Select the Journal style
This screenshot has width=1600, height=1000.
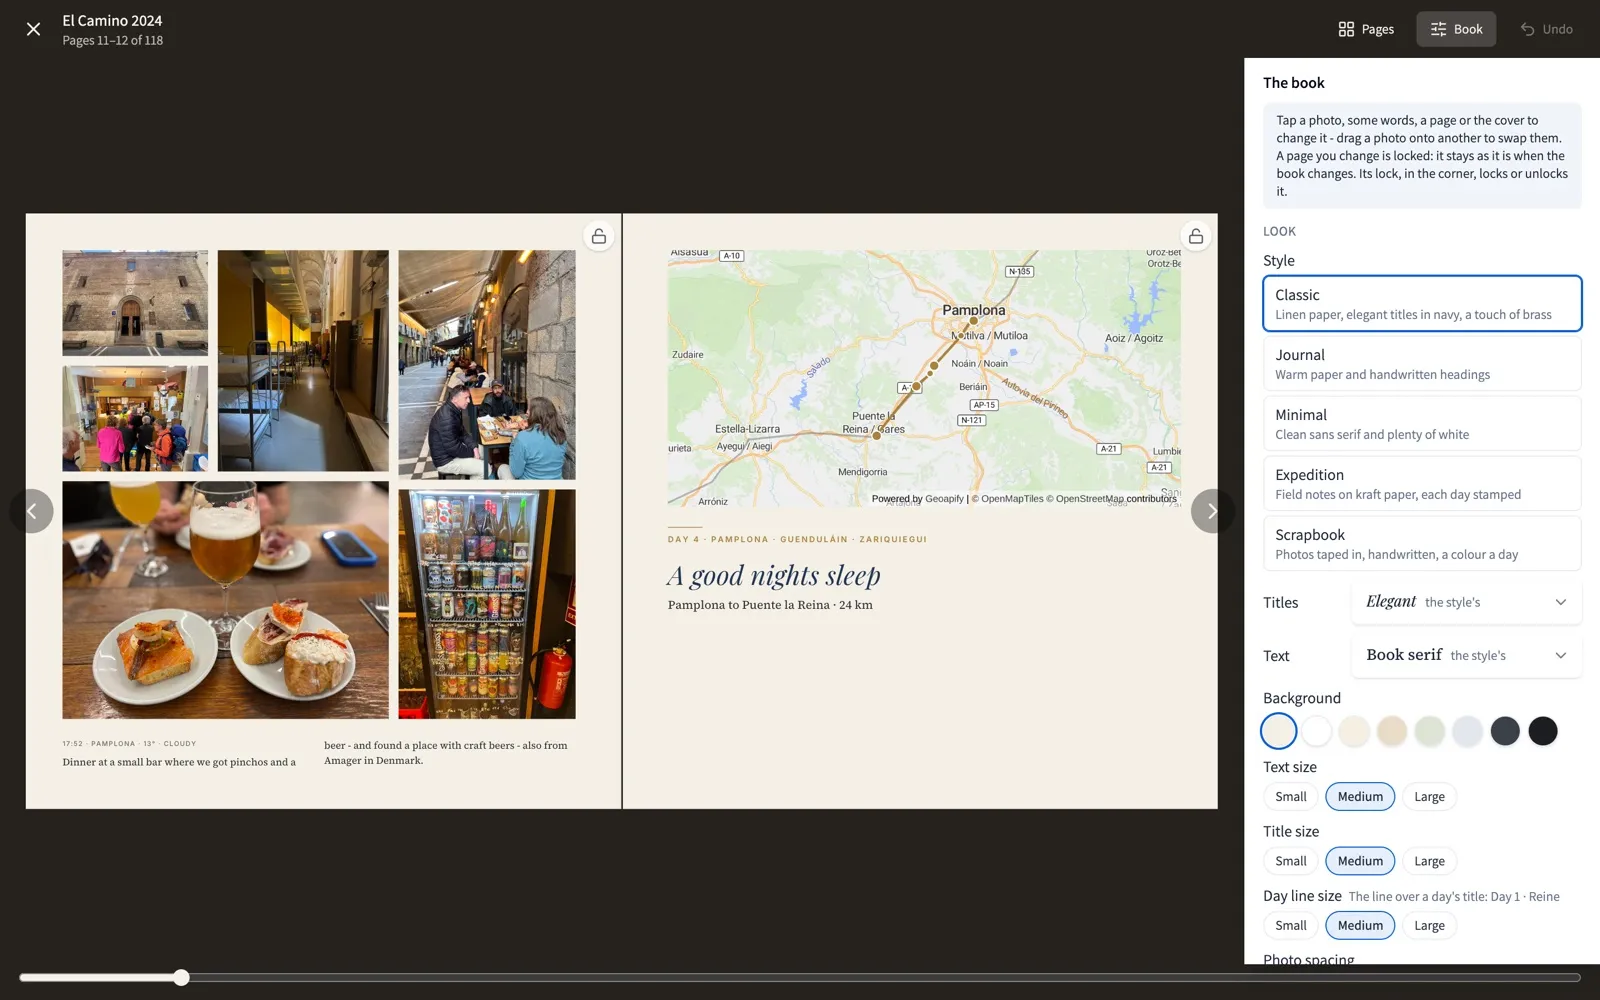[1422, 363]
